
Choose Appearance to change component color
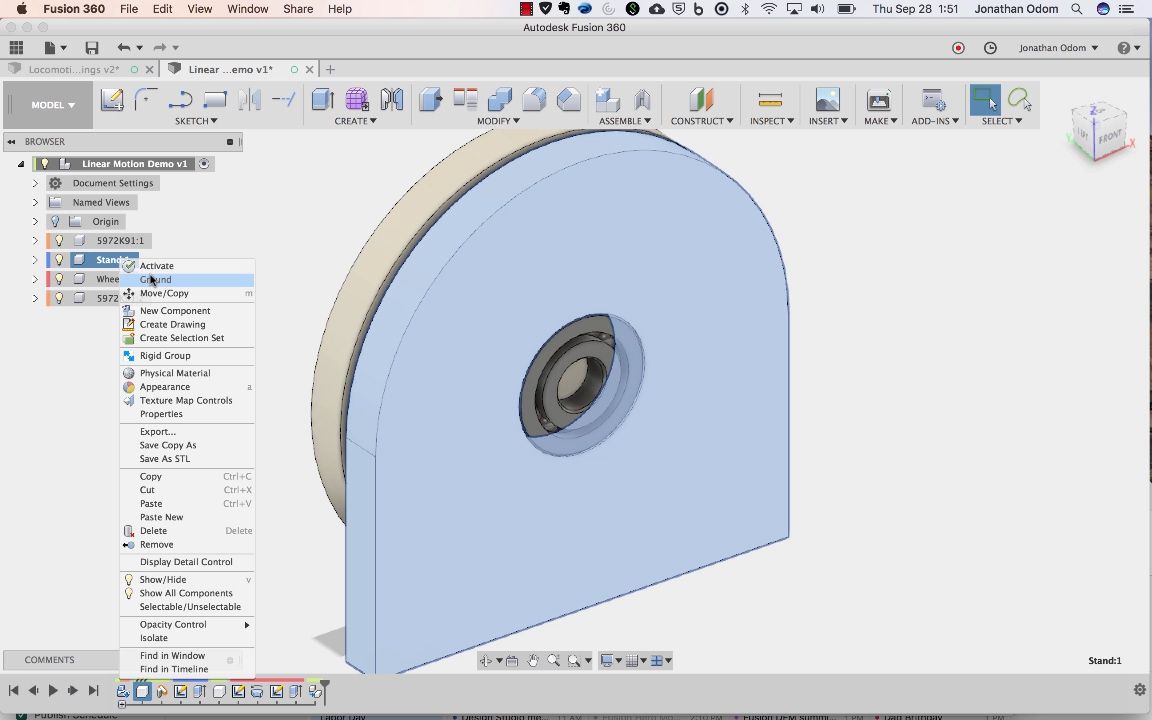click(x=165, y=387)
